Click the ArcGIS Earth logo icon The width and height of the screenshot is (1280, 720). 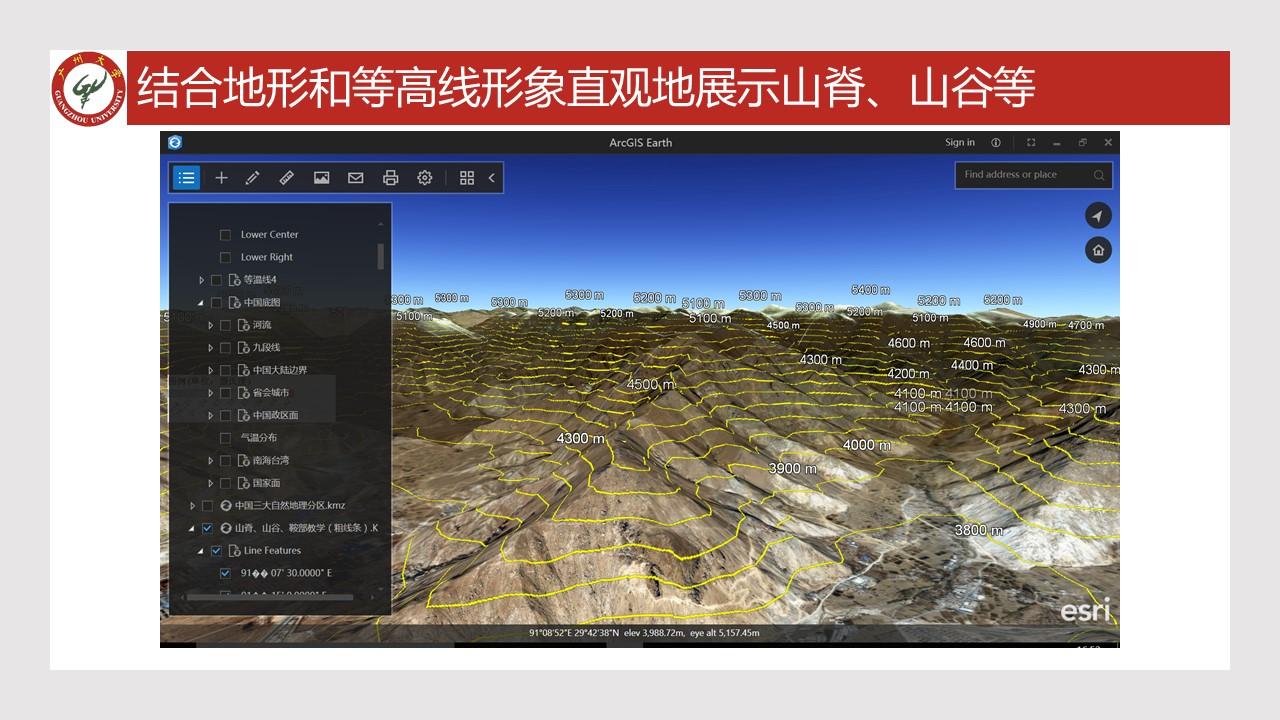tap(175, 142)
